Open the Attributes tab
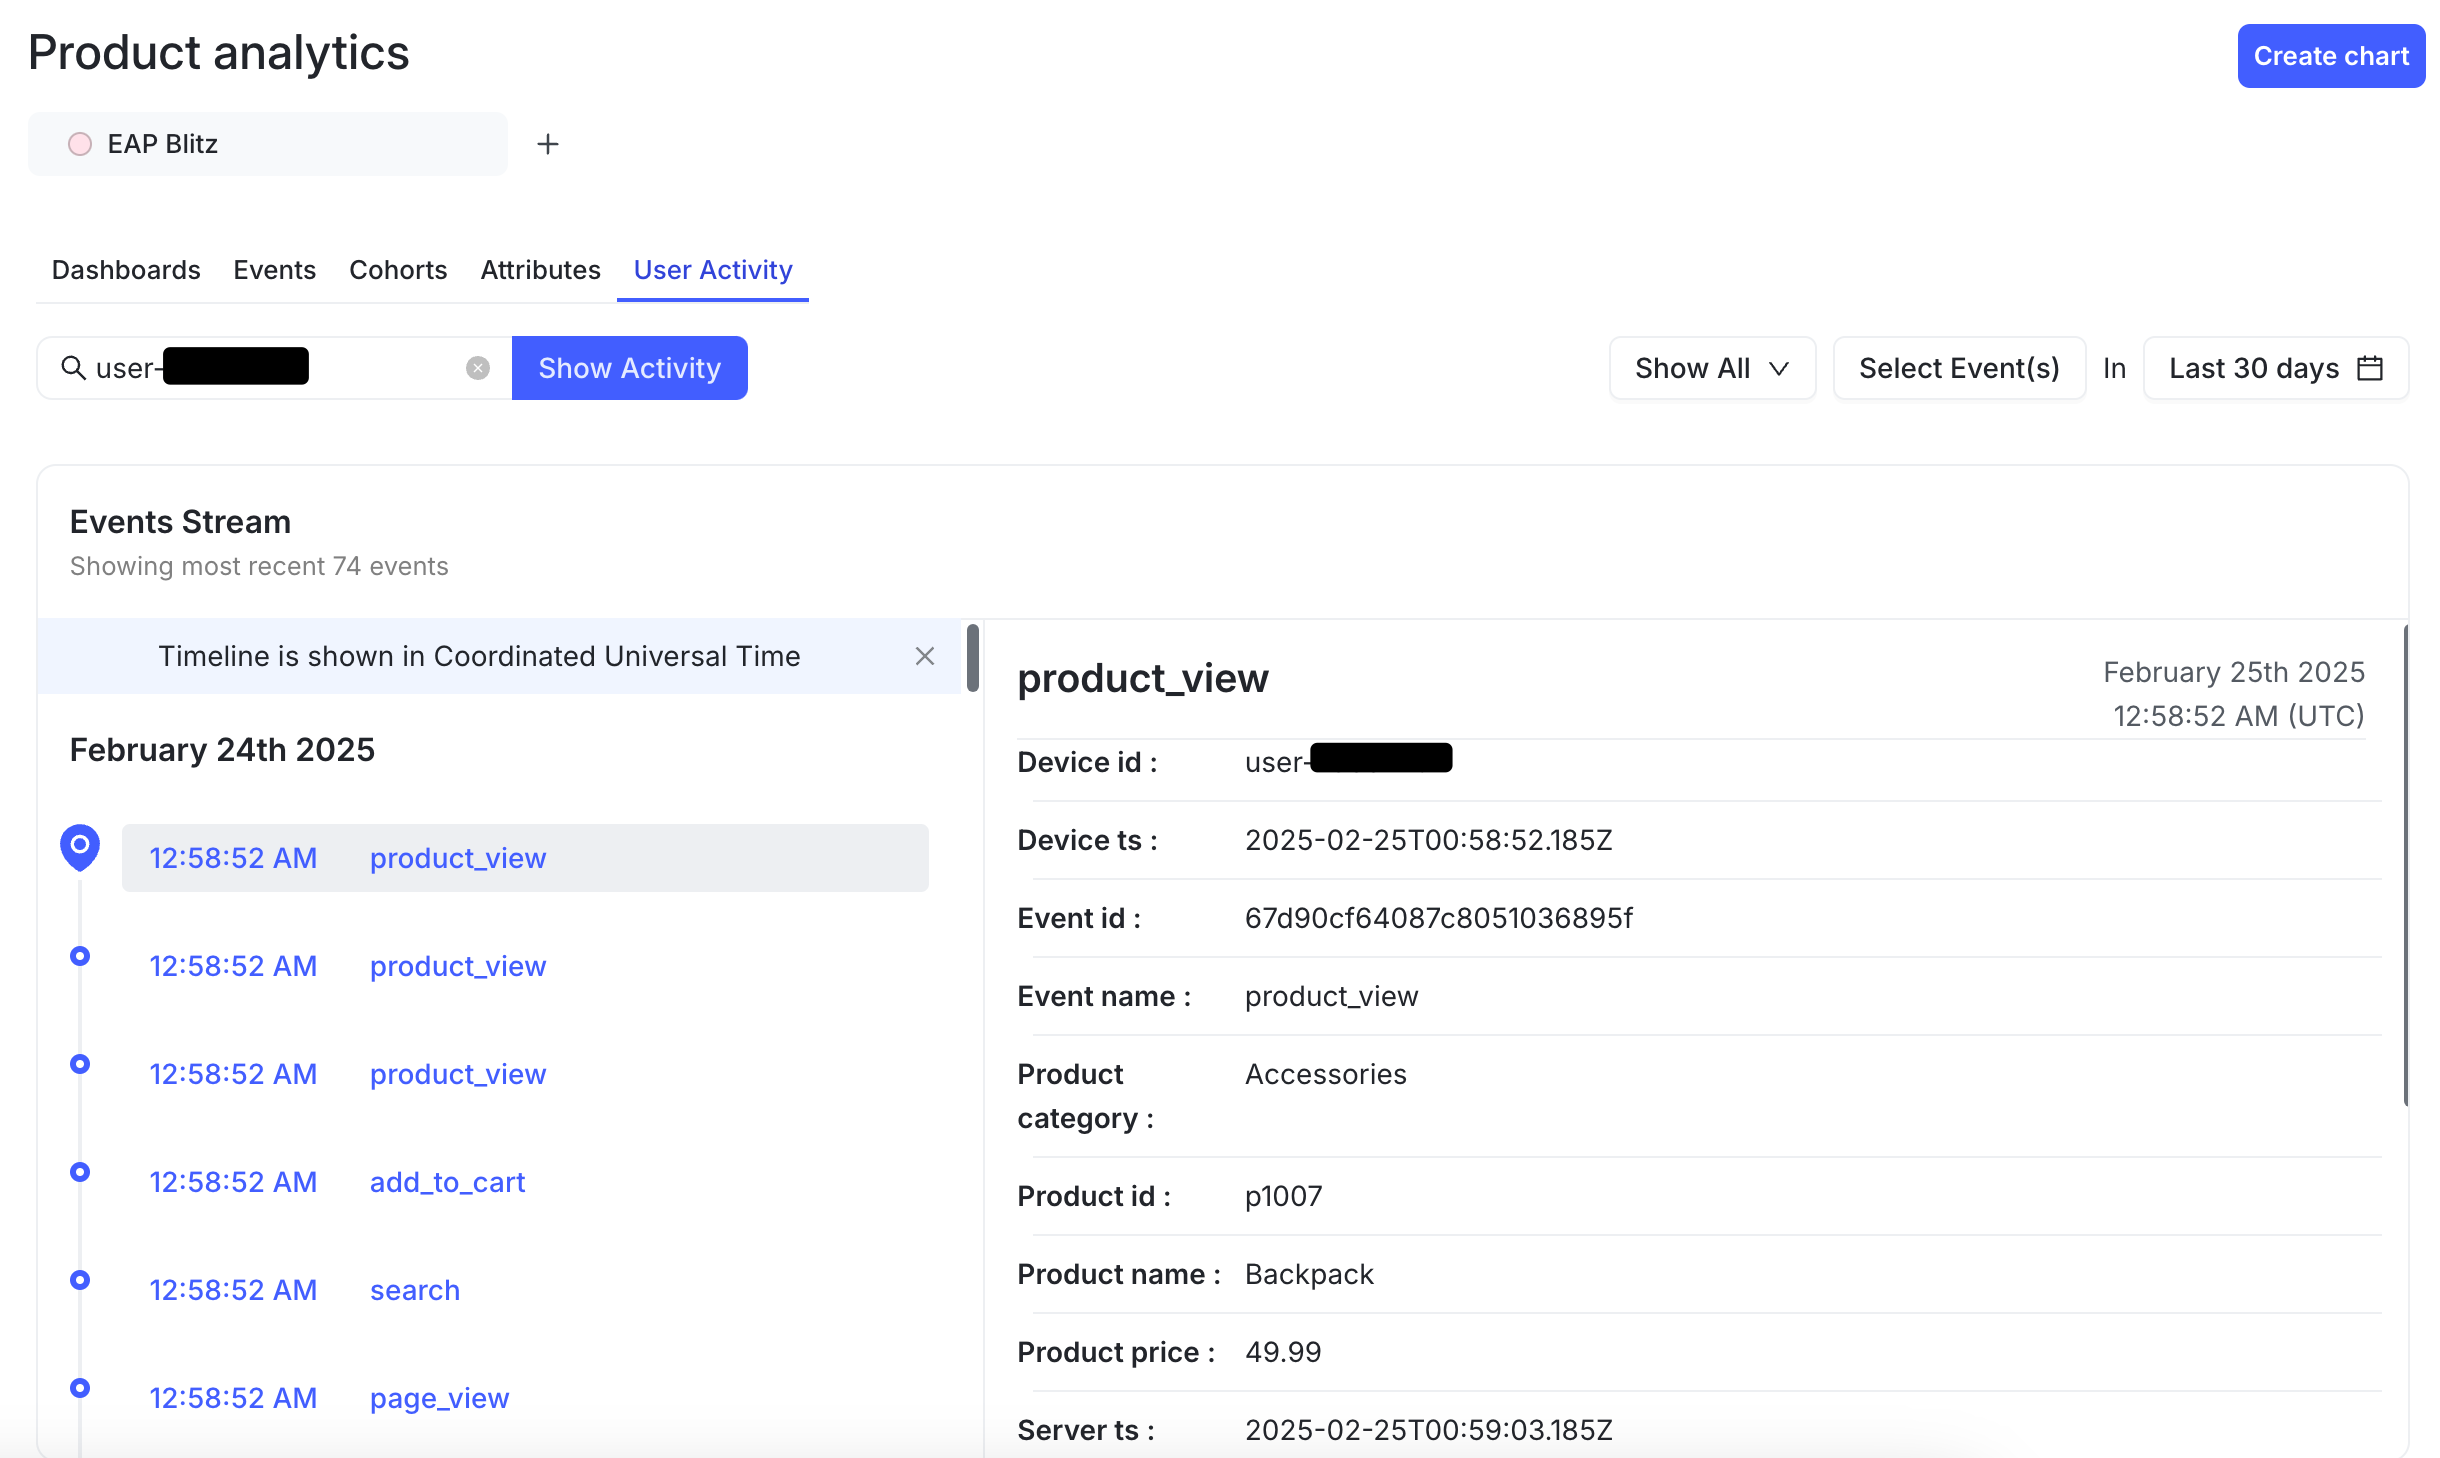The image size is (2440, 1458). pyautogui.click(x=540, y=270)
